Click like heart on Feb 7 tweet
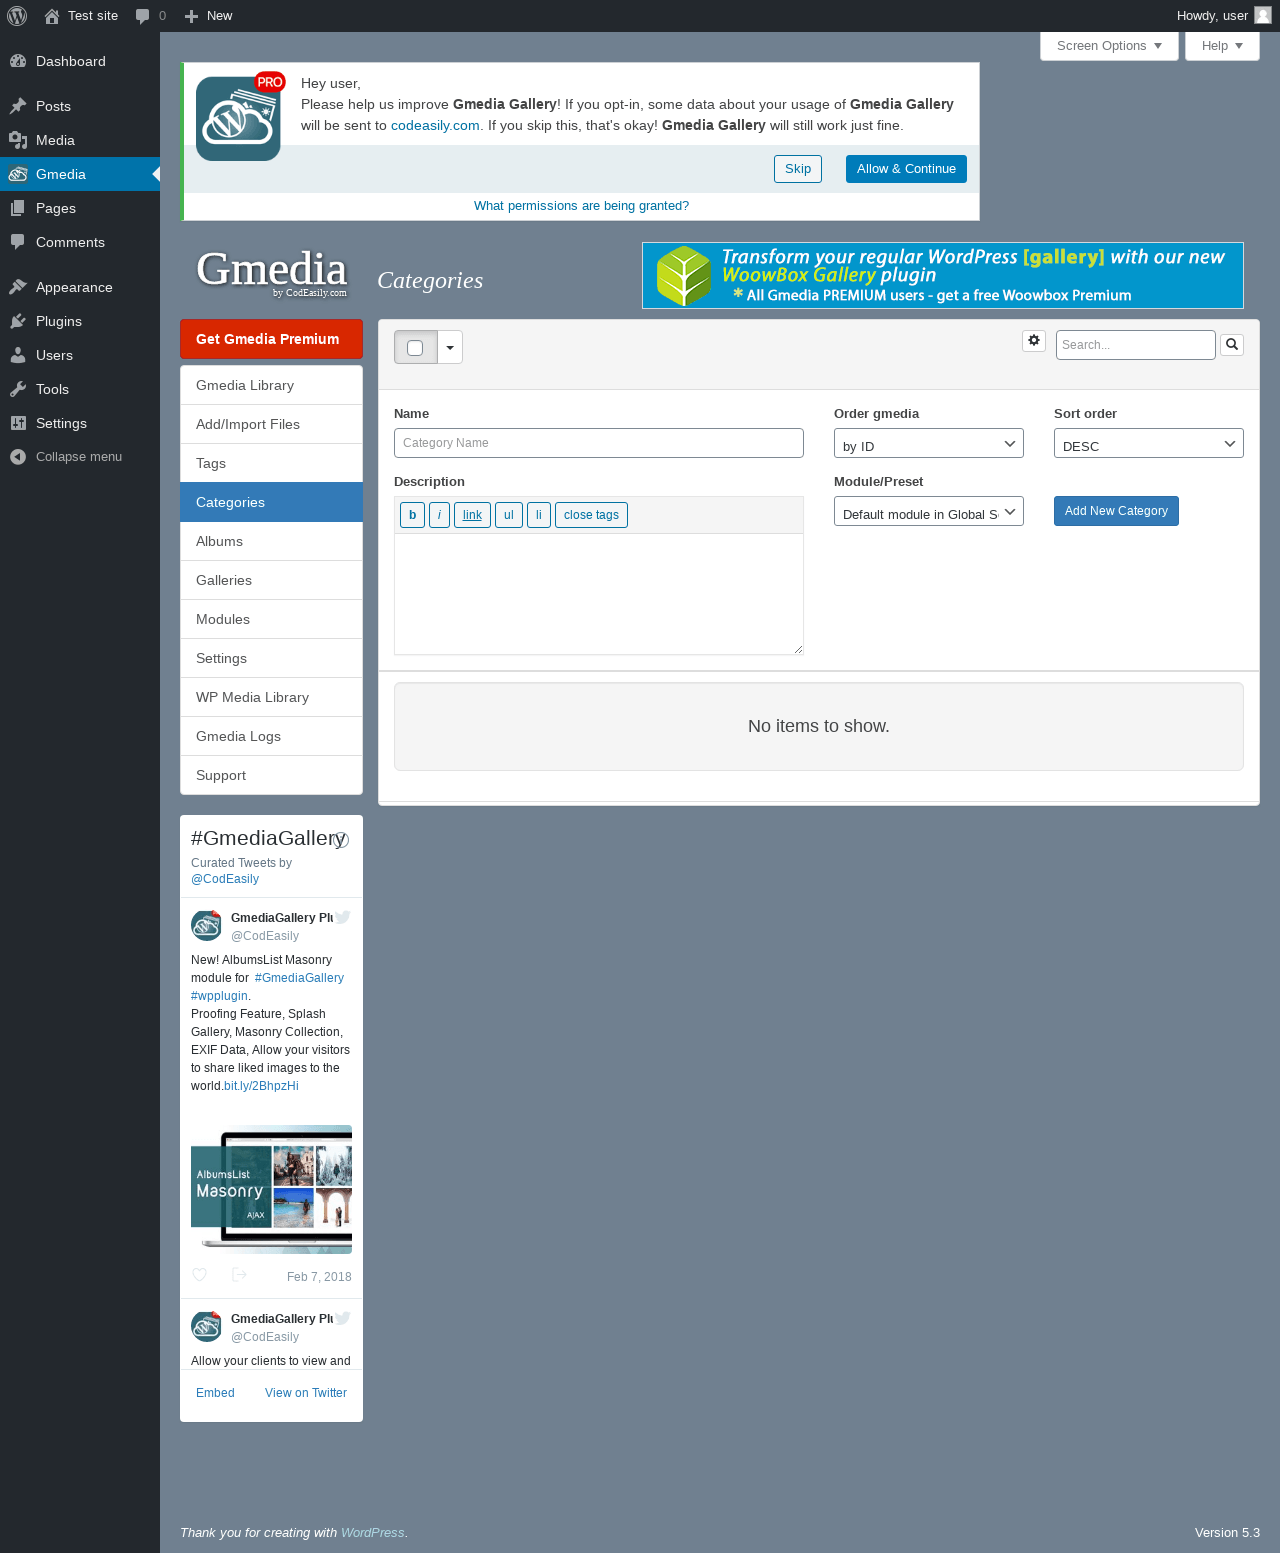Viewport: 1280px width, 1553px height. (x=199, y=1275)
